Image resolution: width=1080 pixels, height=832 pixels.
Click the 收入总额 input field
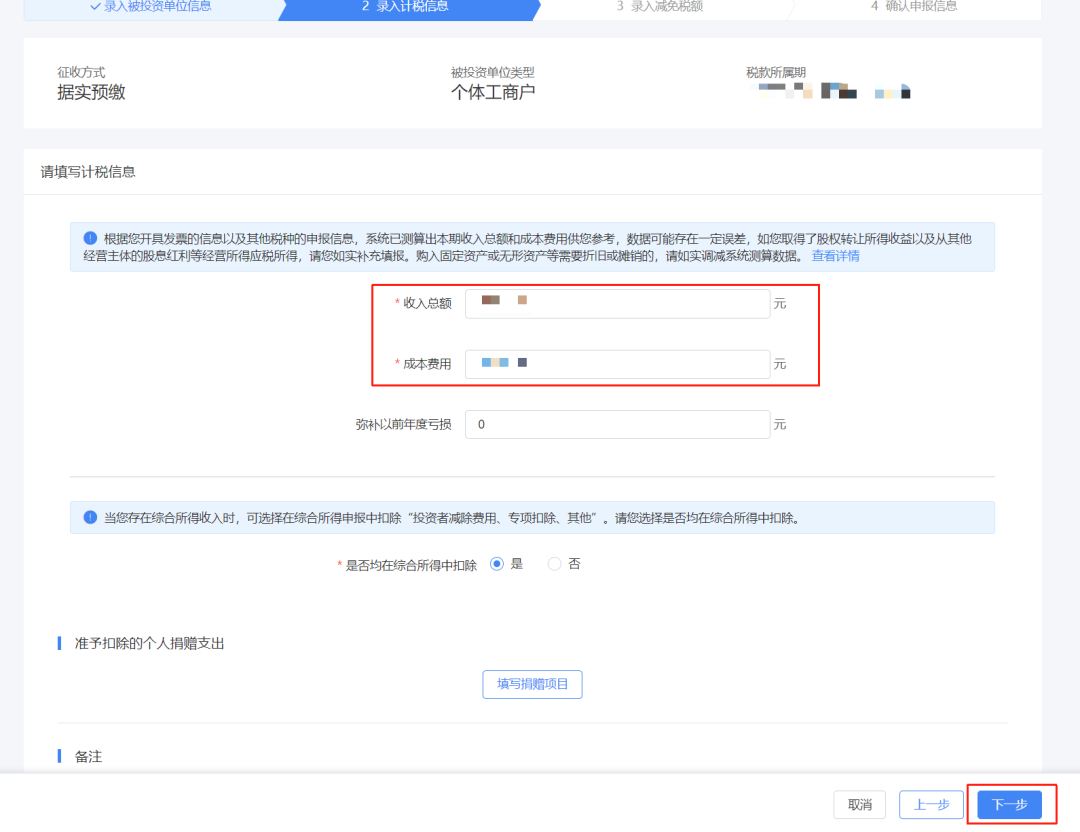[617, 304]
